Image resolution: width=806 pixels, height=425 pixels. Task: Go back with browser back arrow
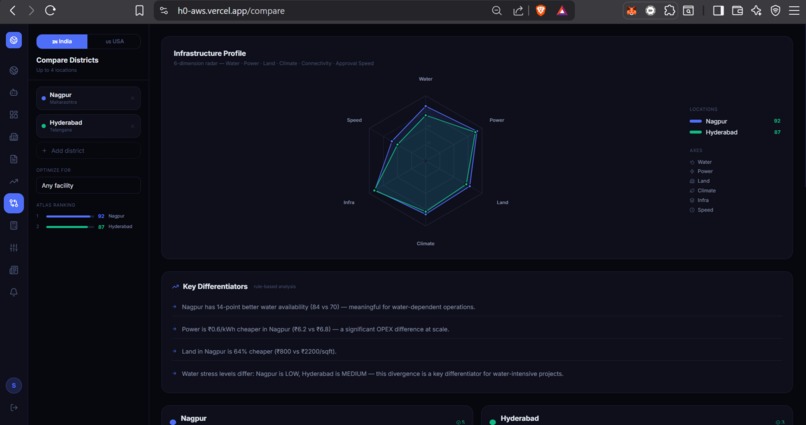click(x=12, y=10)
